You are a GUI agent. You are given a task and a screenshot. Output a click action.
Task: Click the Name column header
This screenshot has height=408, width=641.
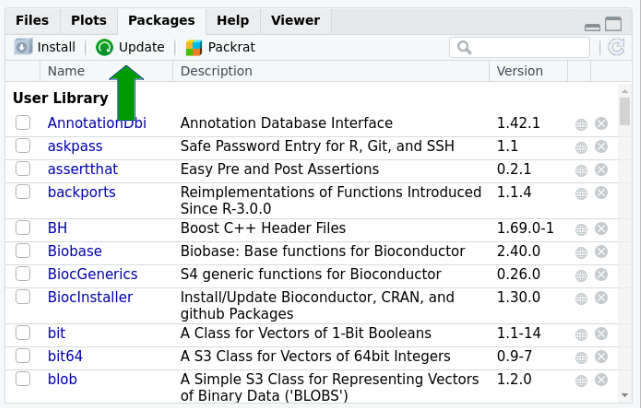coord(106,71)
